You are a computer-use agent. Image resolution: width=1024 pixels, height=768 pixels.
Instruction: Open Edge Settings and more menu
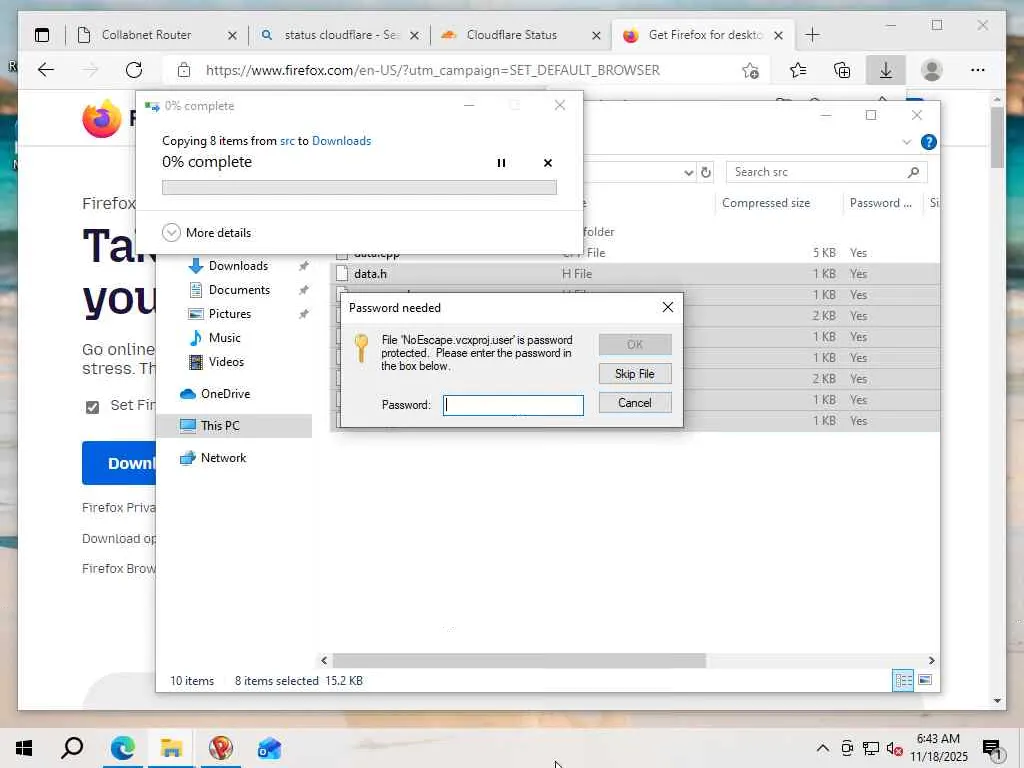tap(978, 70)
